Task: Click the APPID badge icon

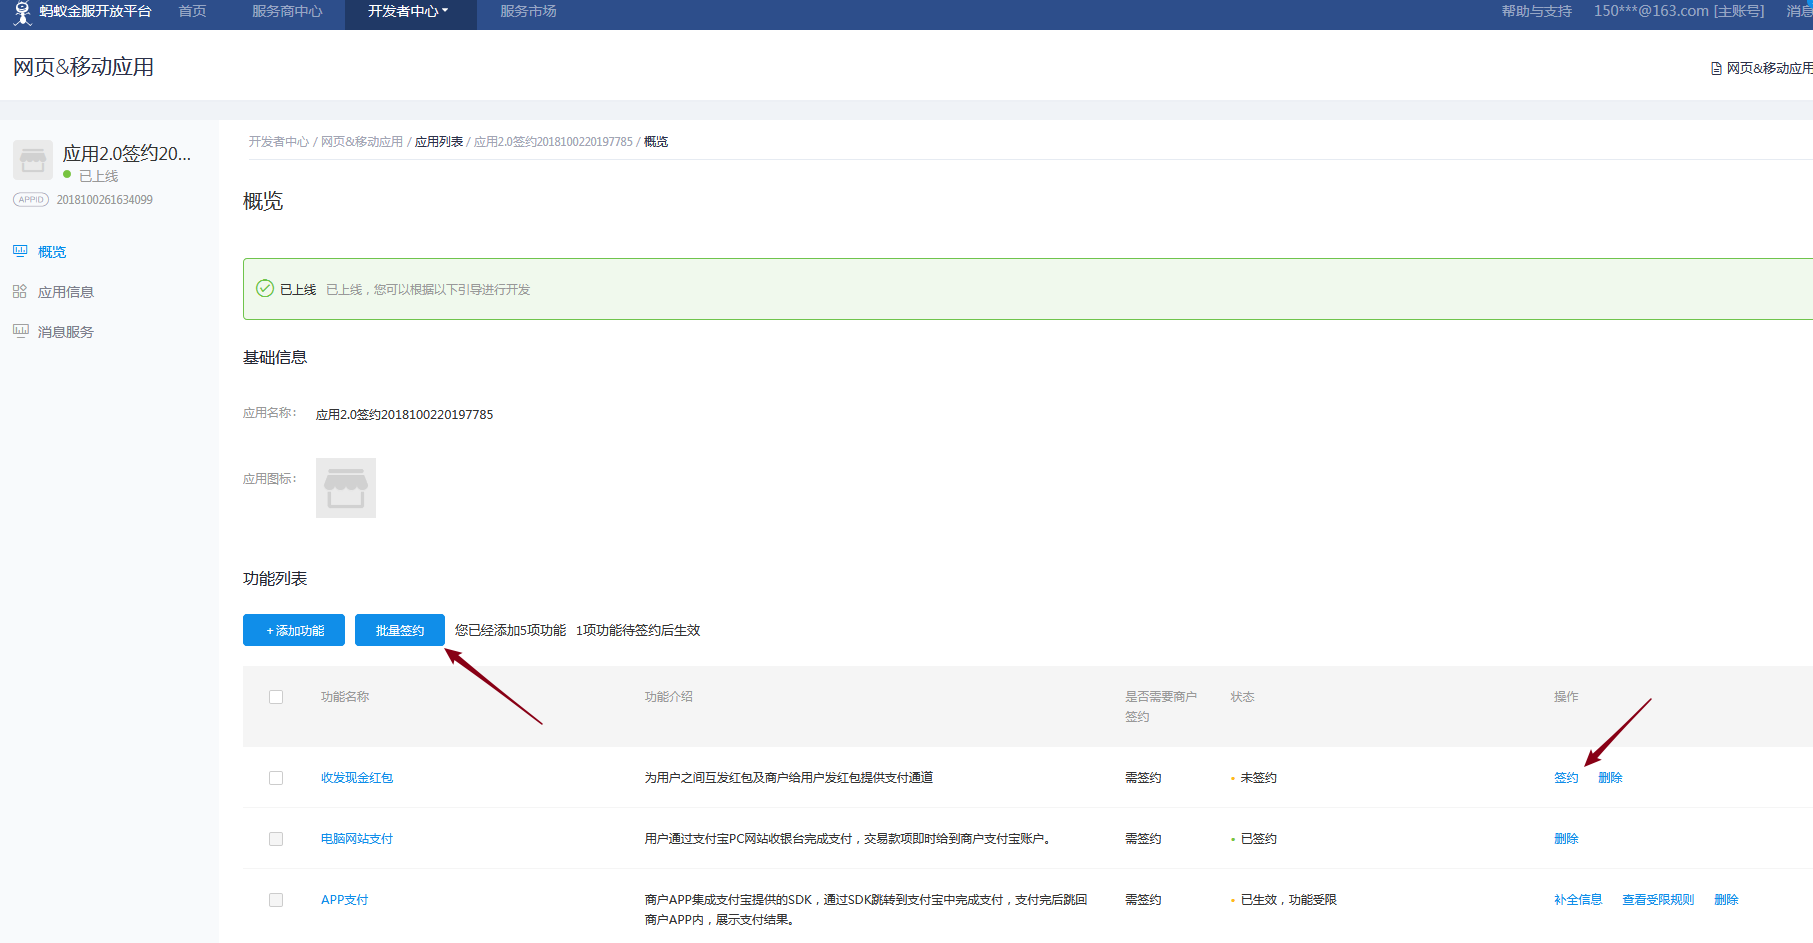Action: (31, 200)
